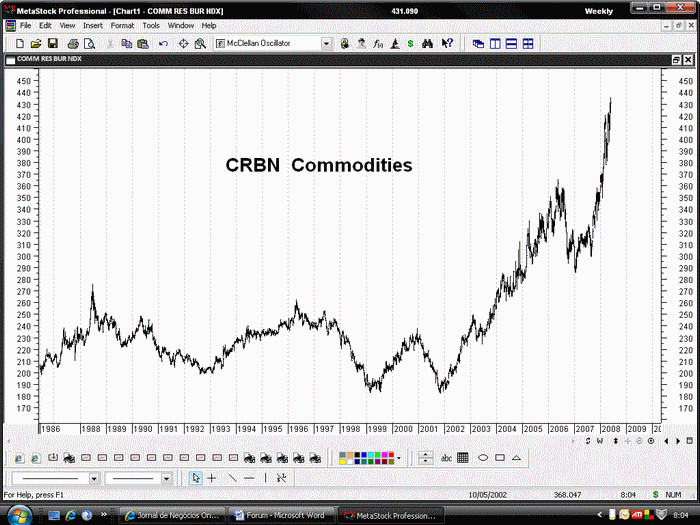Click the Copy icon

pos(126,44)
